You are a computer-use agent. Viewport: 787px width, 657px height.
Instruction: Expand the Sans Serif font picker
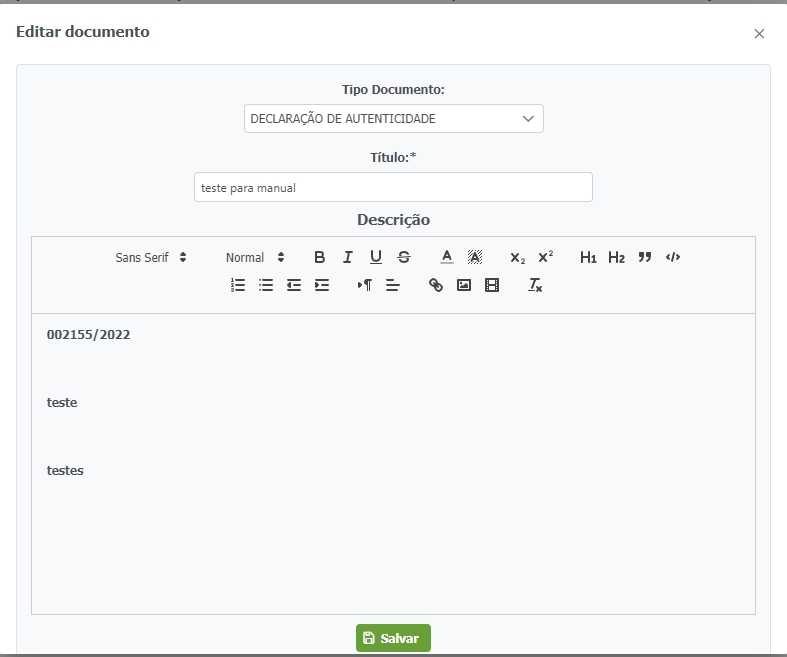(151, 257)
